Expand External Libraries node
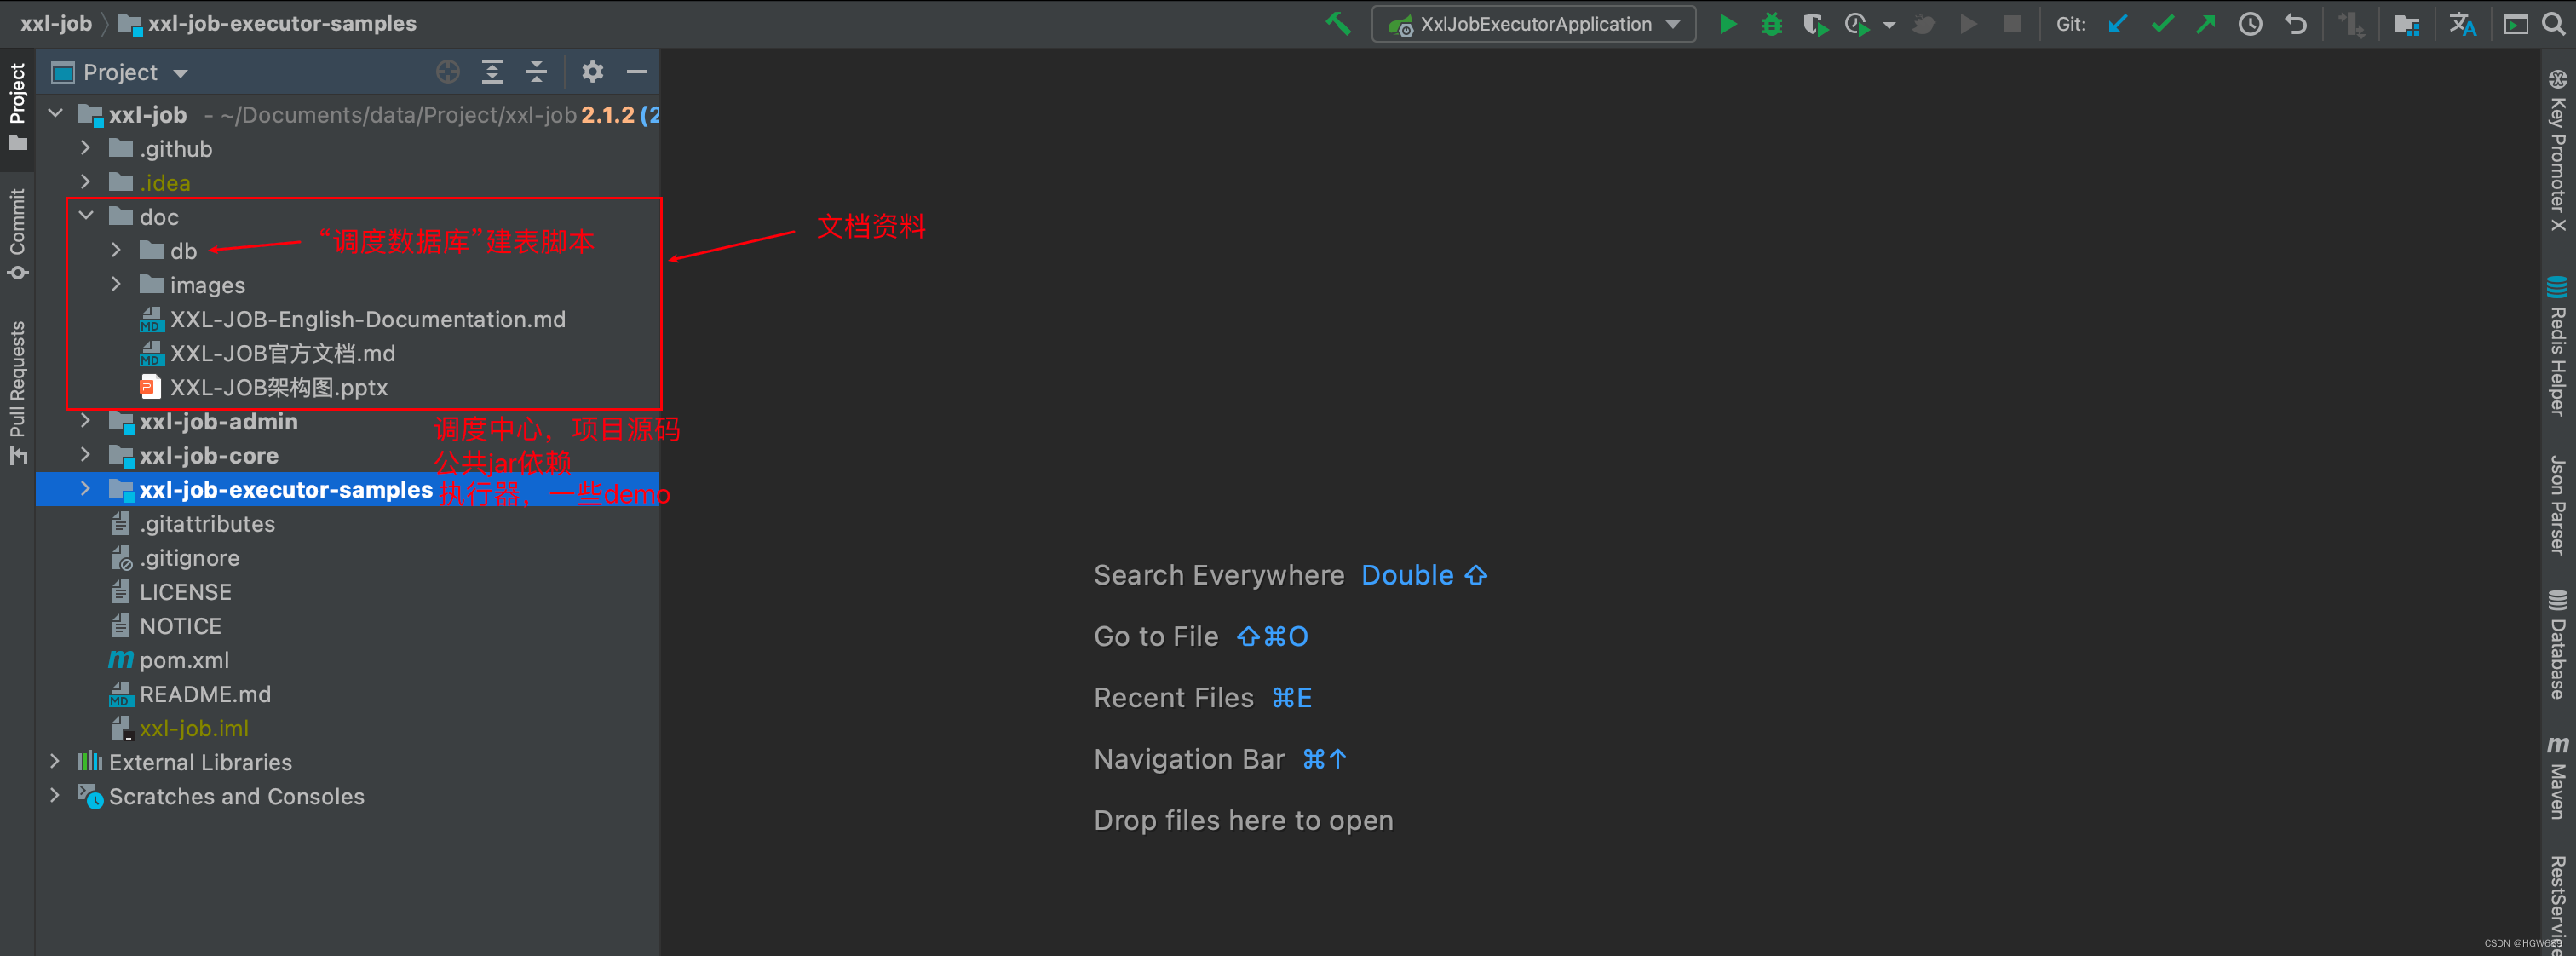This screenshot has width=2576, height=956. tap(56, 762)
